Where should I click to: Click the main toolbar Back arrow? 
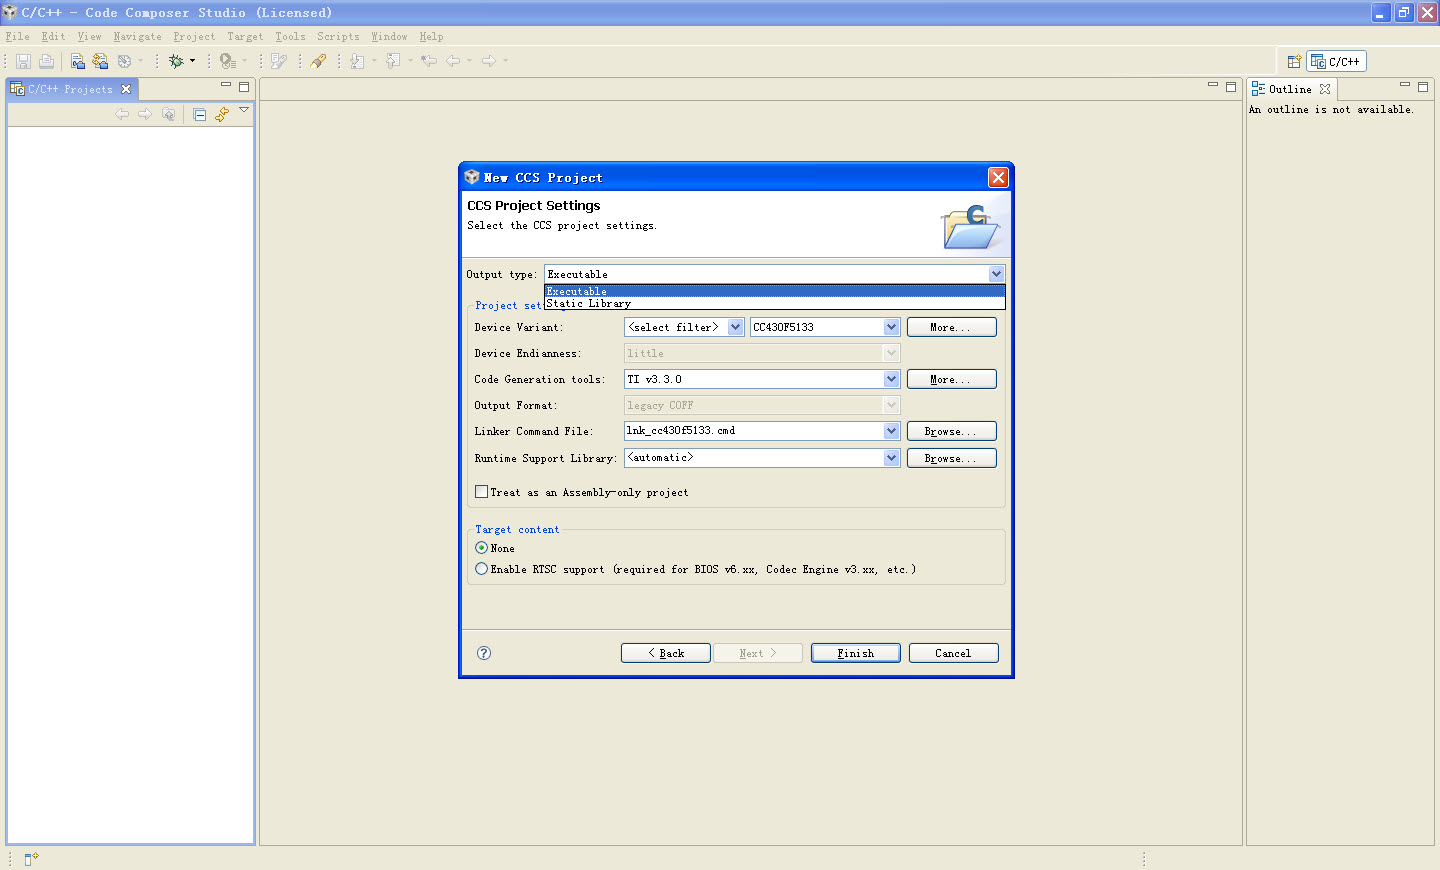(x=453, y=61)
